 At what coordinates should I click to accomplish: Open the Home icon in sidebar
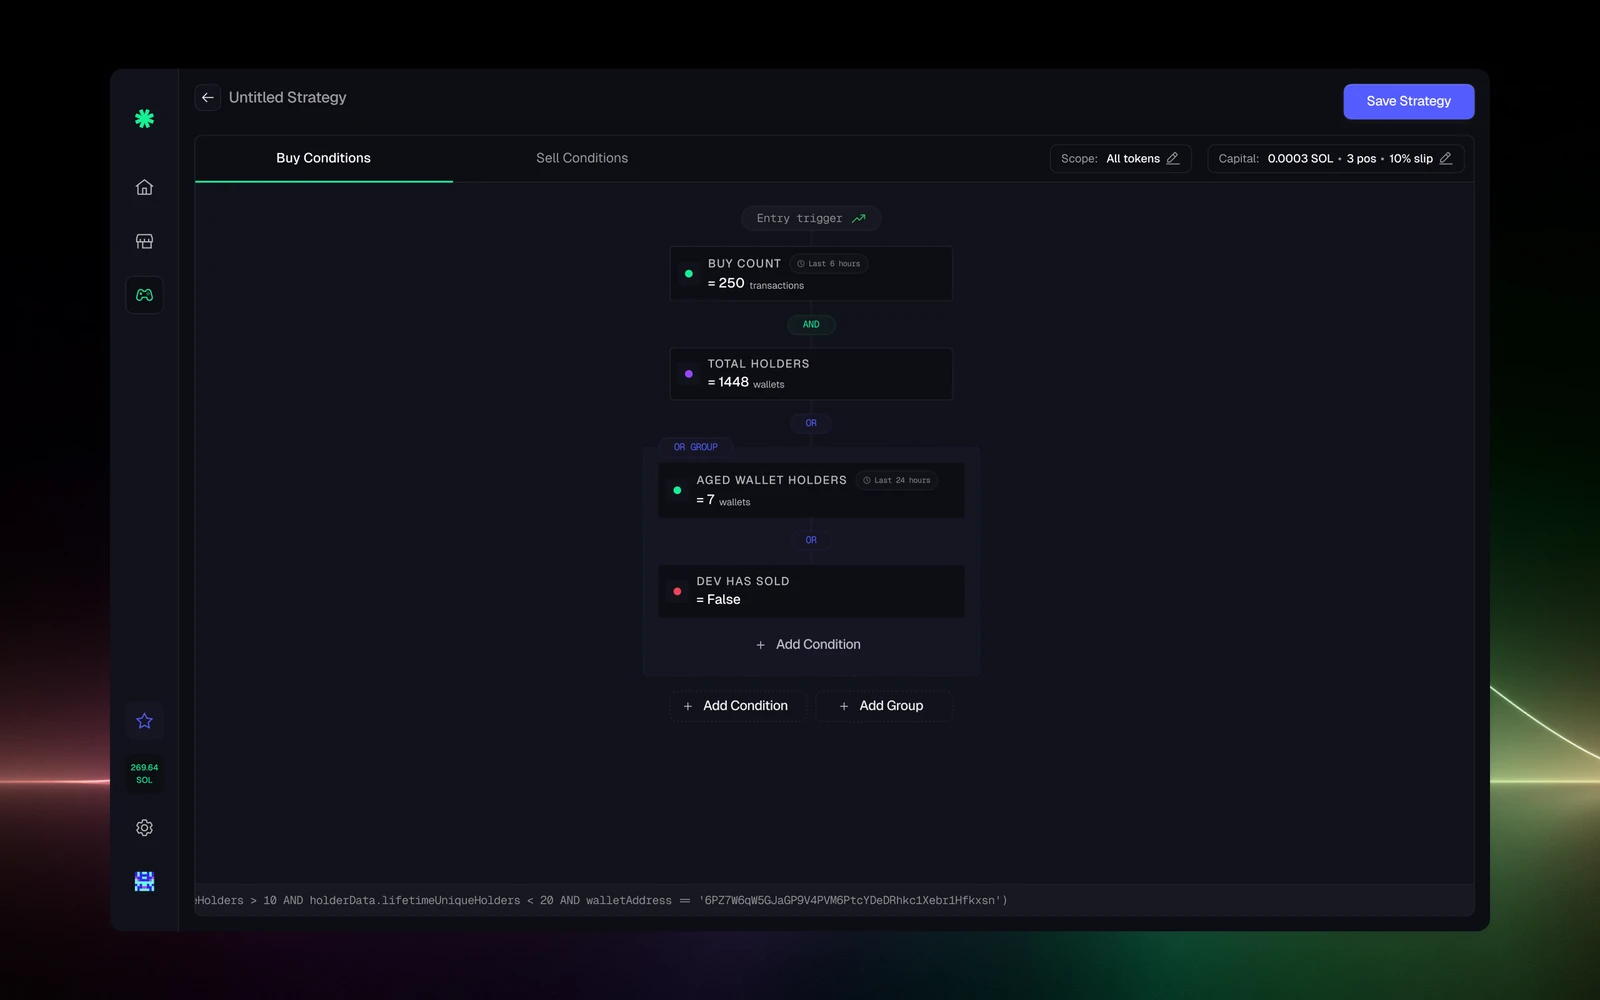144,187
